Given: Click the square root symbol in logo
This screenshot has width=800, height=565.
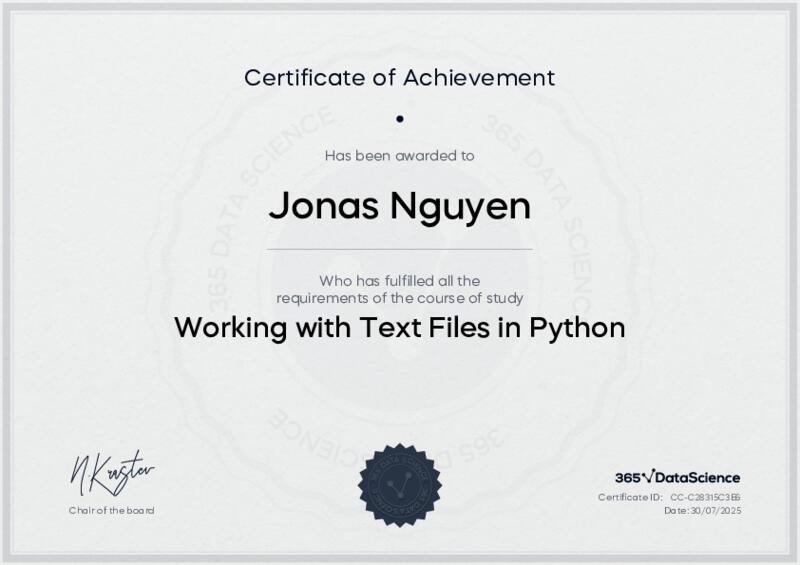Looking at the screenshot, I should coord(646,477).
